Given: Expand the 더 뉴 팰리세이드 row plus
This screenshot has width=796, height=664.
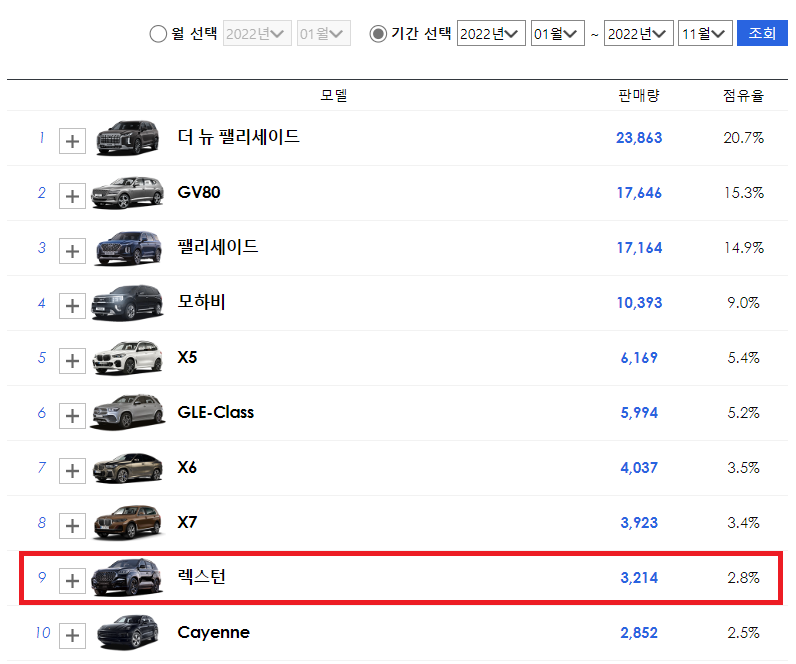Looking at the screenshot, I should [x=72, y=141].
